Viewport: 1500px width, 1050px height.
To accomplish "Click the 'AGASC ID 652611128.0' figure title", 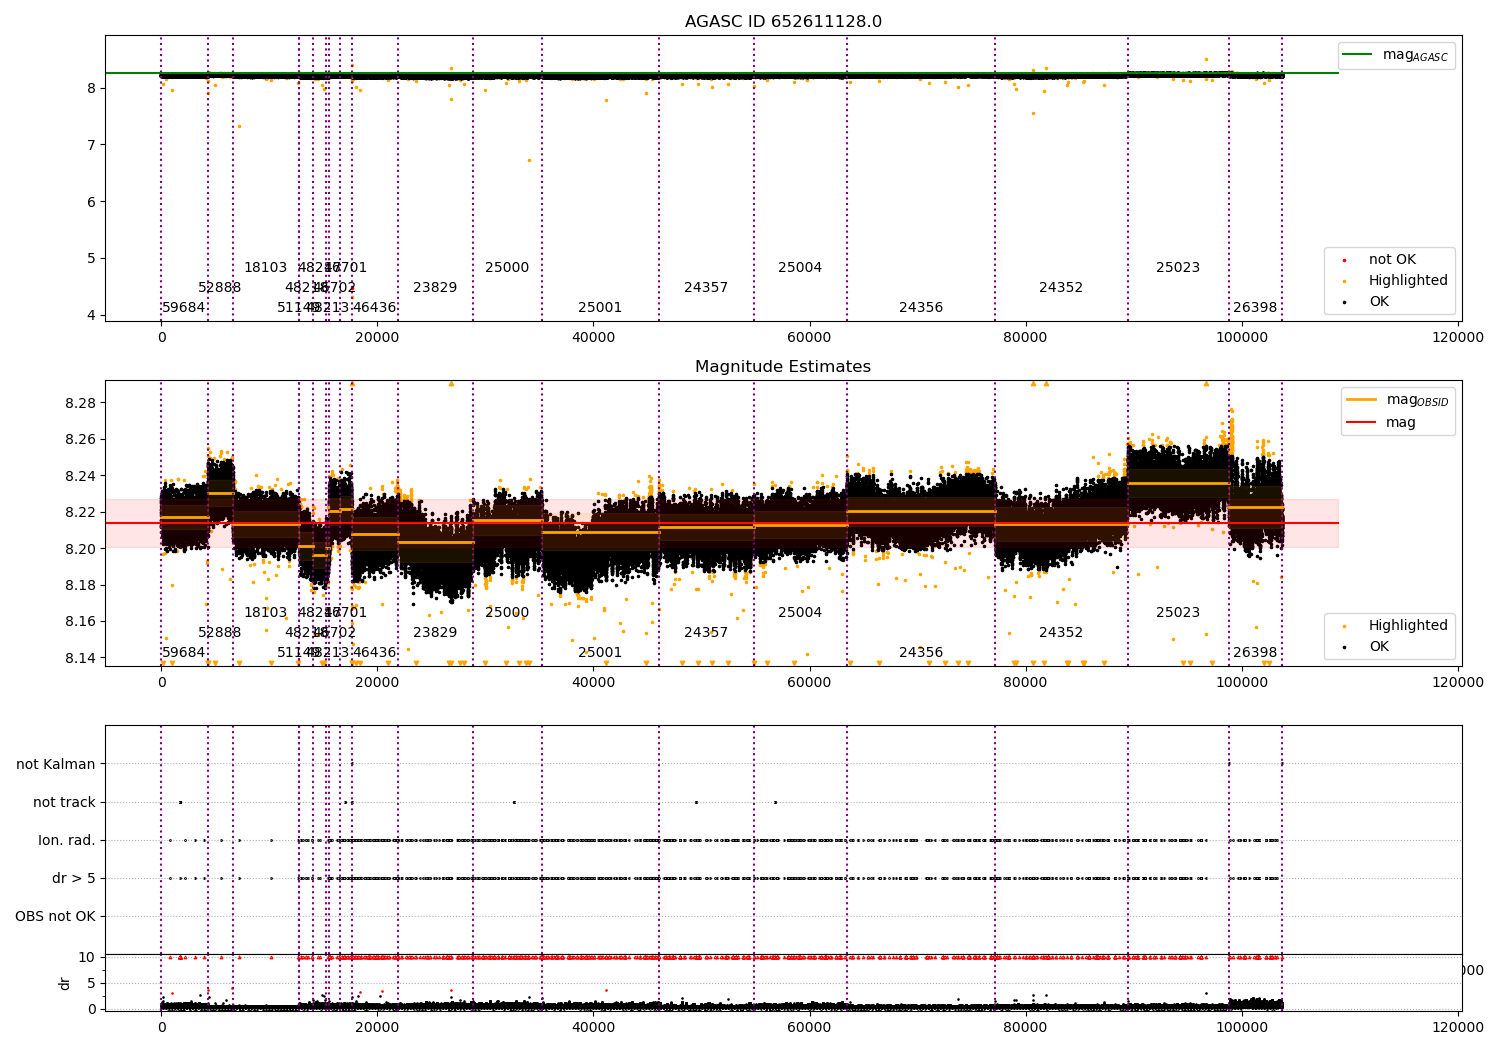I will tap(783, 22).
